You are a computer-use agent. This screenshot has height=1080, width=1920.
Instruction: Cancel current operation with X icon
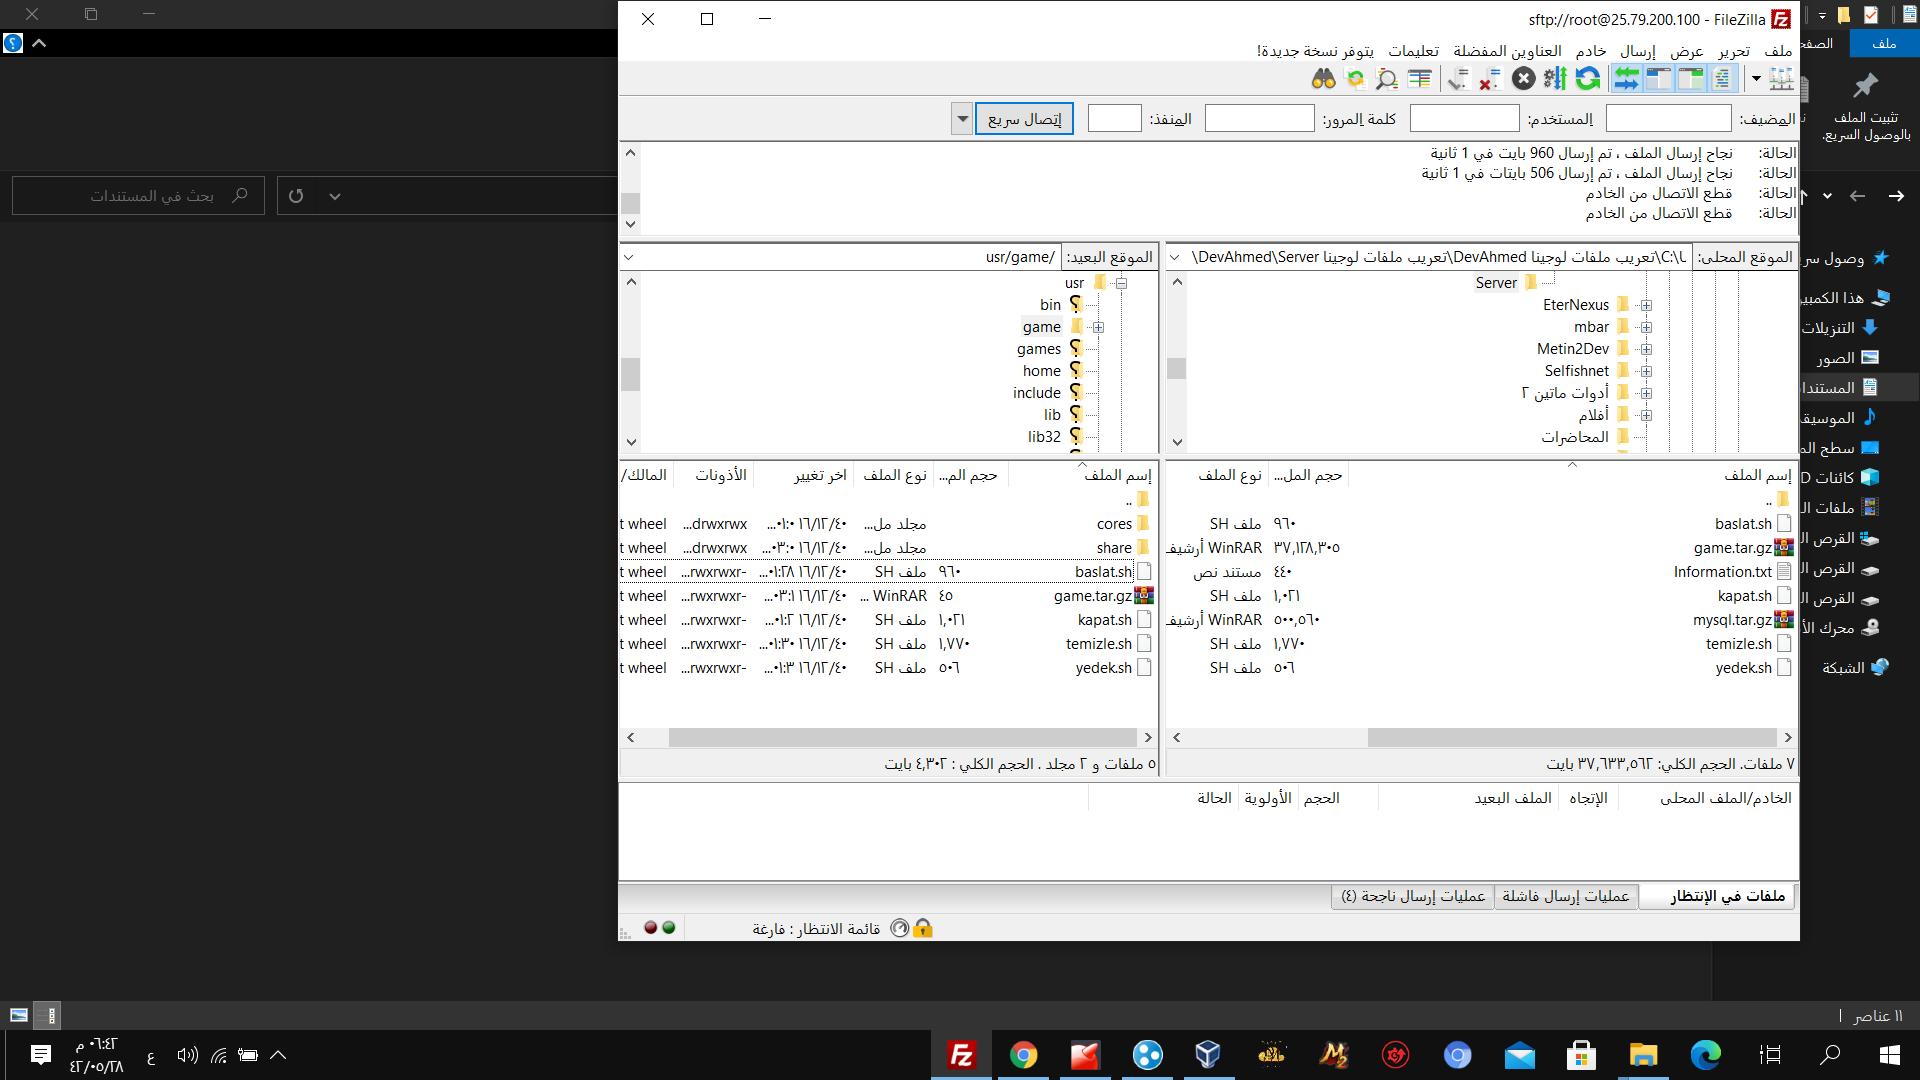(x=1523, y=78)
